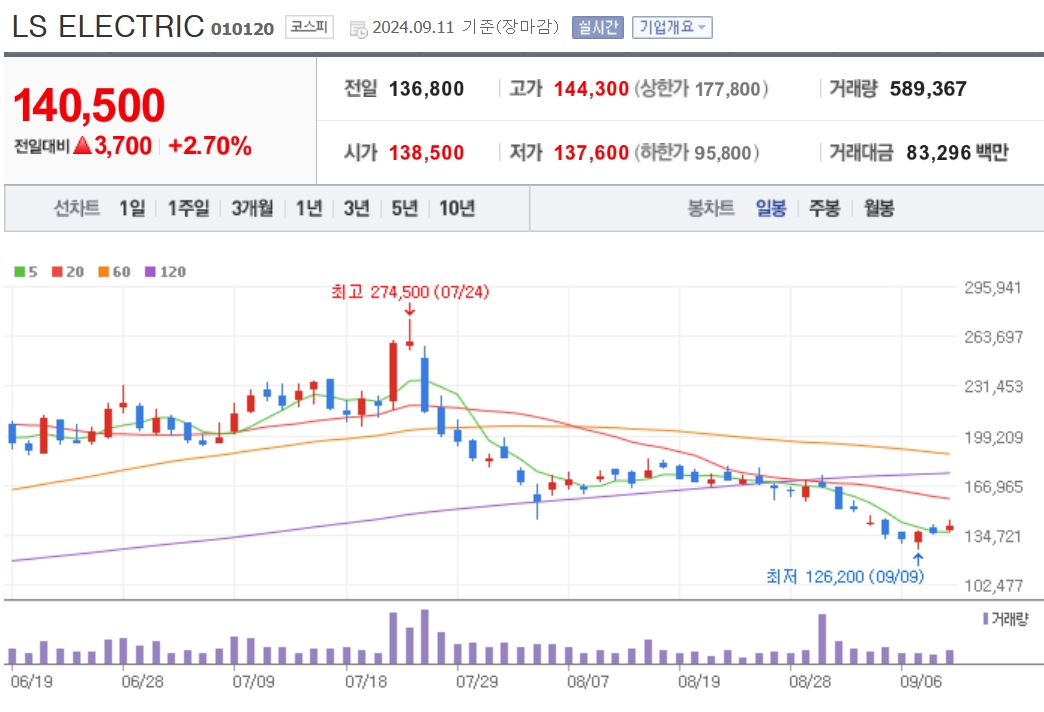Click the 07/18 date axis label
This screenshot has height=712, width=1044.
[366, 681]
